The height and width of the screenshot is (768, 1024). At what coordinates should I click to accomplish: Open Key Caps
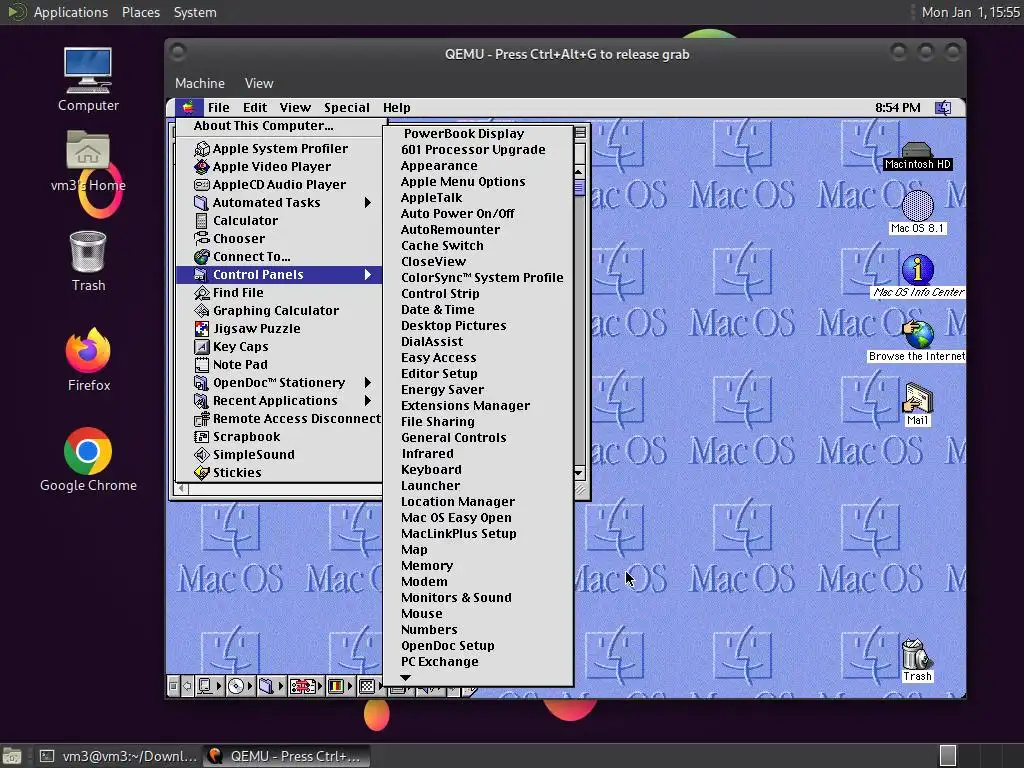coord(279,347)
